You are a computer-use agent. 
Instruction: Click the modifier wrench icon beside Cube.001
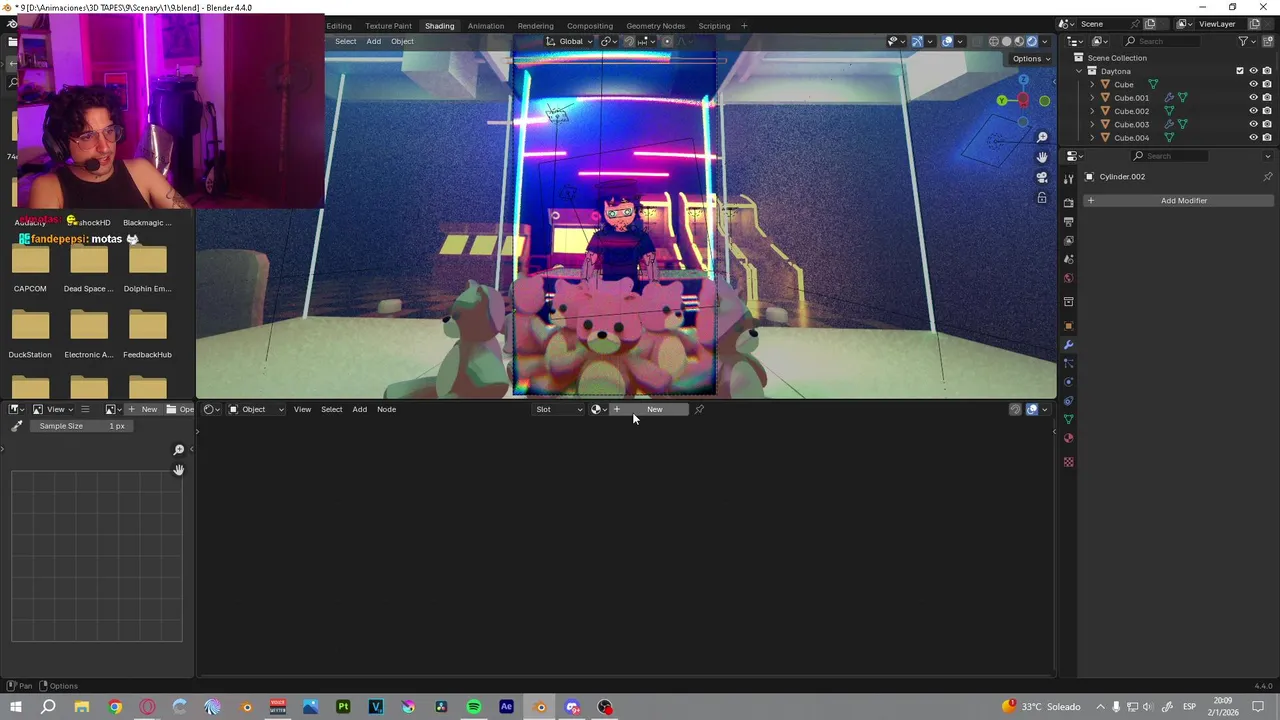coord(1168,98)
